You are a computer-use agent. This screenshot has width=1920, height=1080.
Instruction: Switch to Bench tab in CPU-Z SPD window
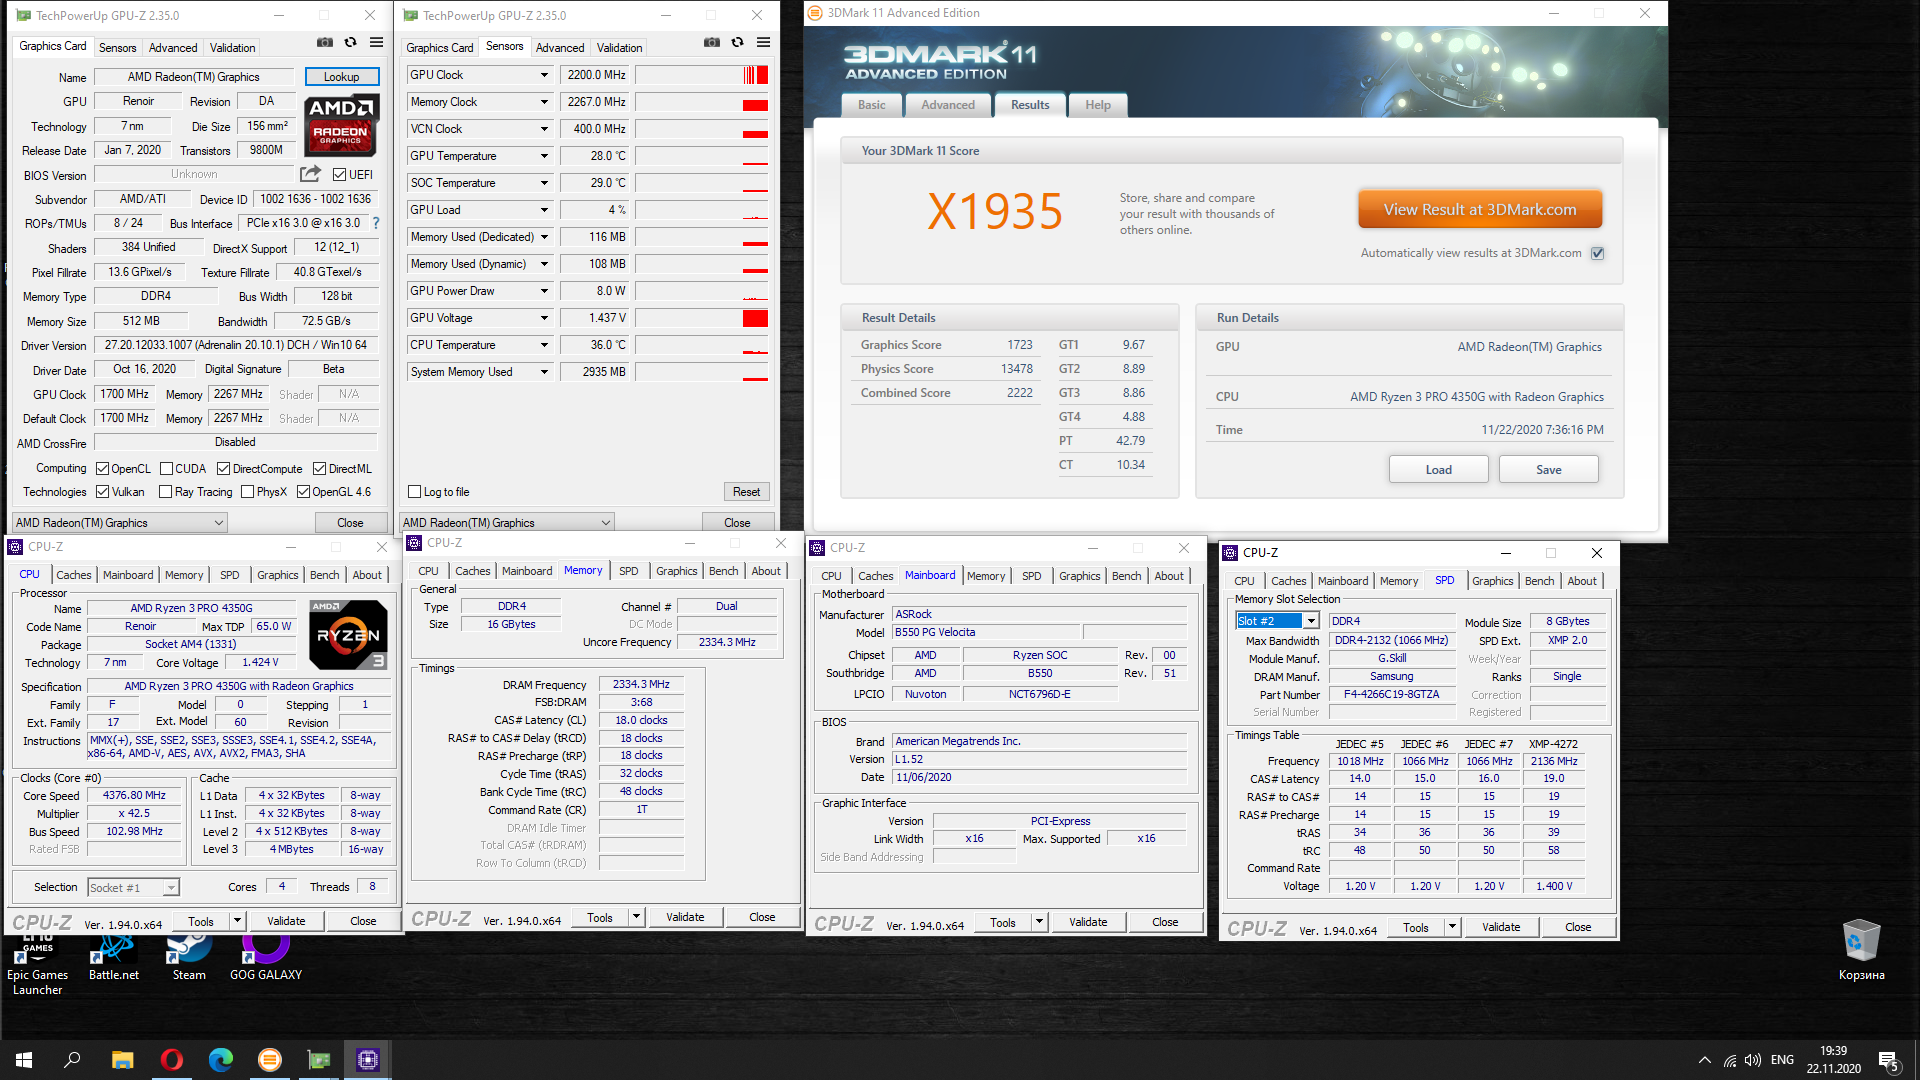click(x=1539, y=581)
